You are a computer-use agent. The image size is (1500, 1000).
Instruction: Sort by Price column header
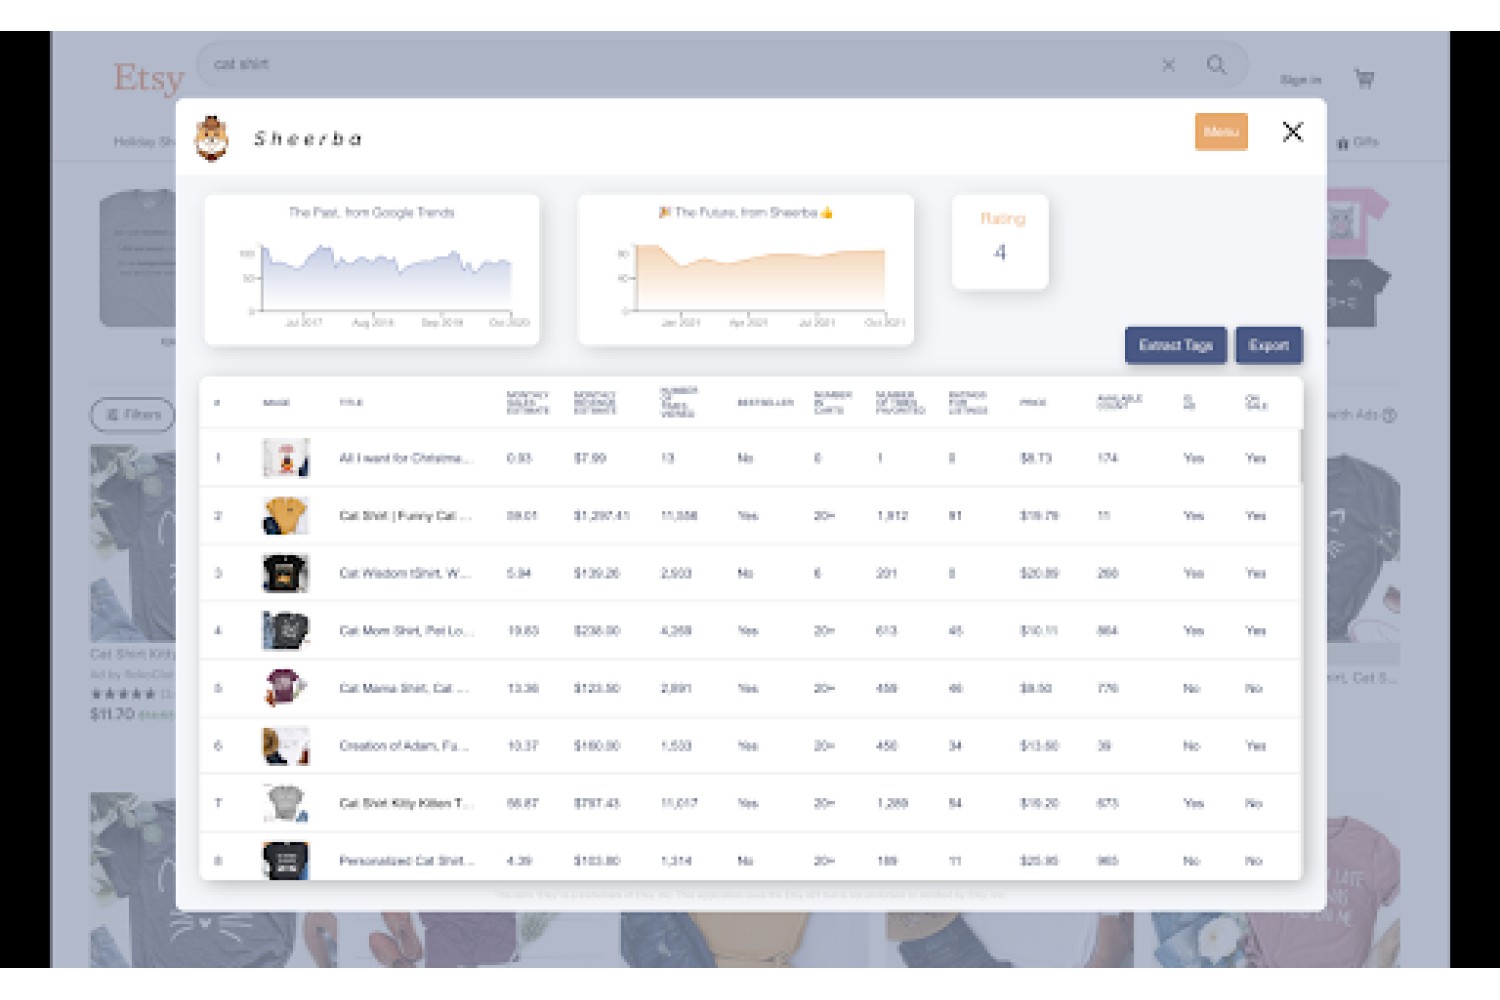coord(1033,402)
